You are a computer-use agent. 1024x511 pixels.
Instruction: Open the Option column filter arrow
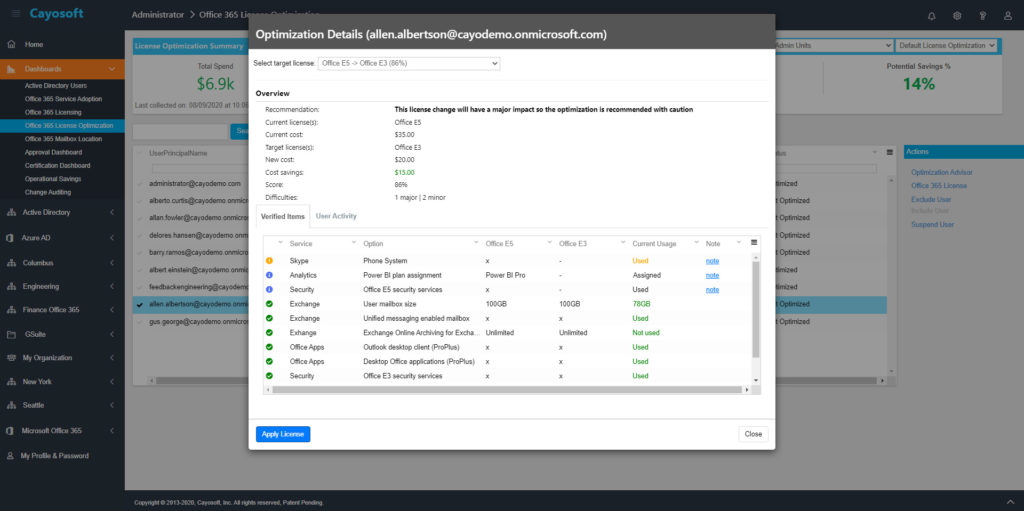(477, 243)
